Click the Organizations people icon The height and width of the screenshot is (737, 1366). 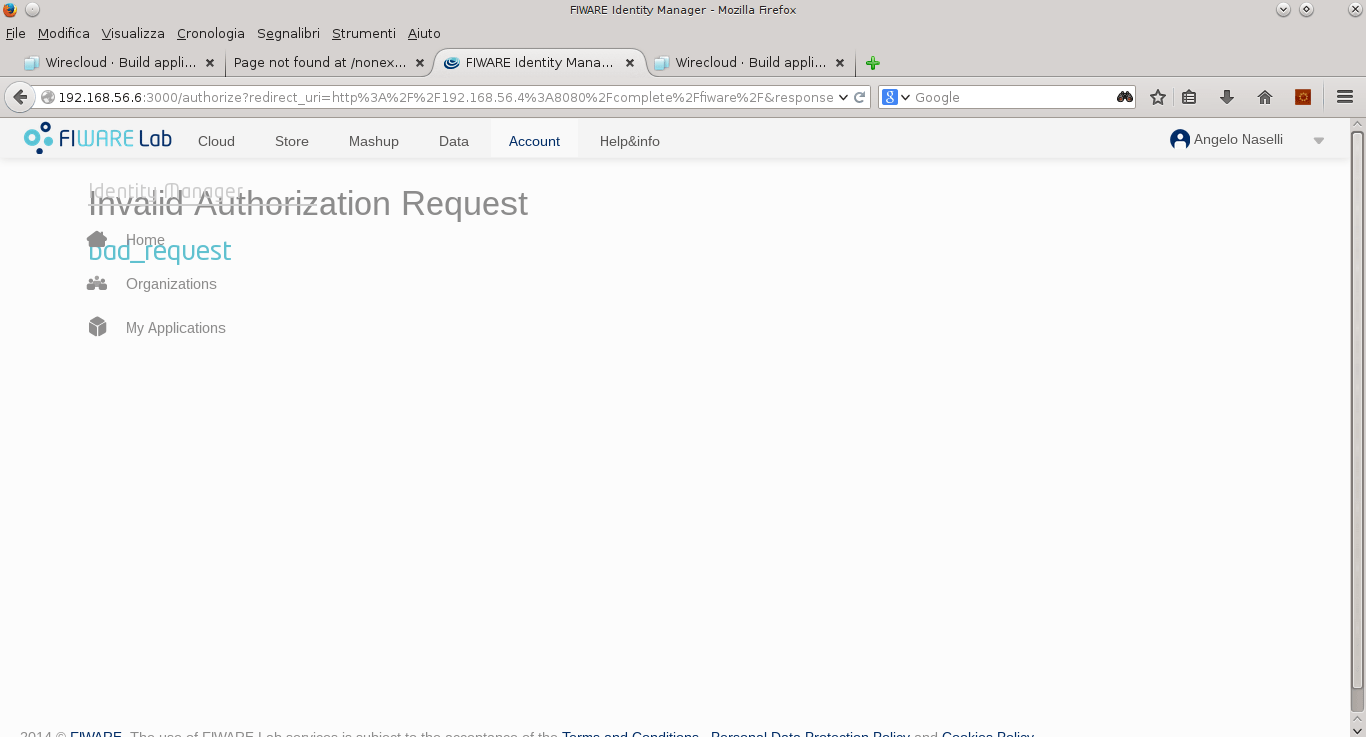[x=97, y=284]
